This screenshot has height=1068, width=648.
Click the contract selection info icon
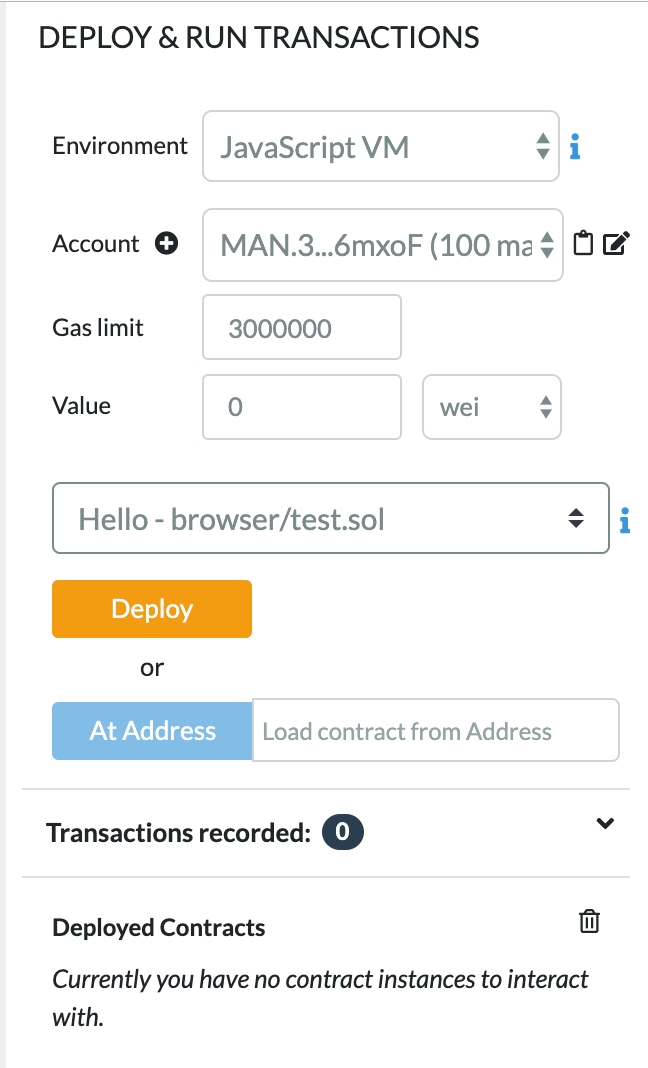tap(625, 518)
